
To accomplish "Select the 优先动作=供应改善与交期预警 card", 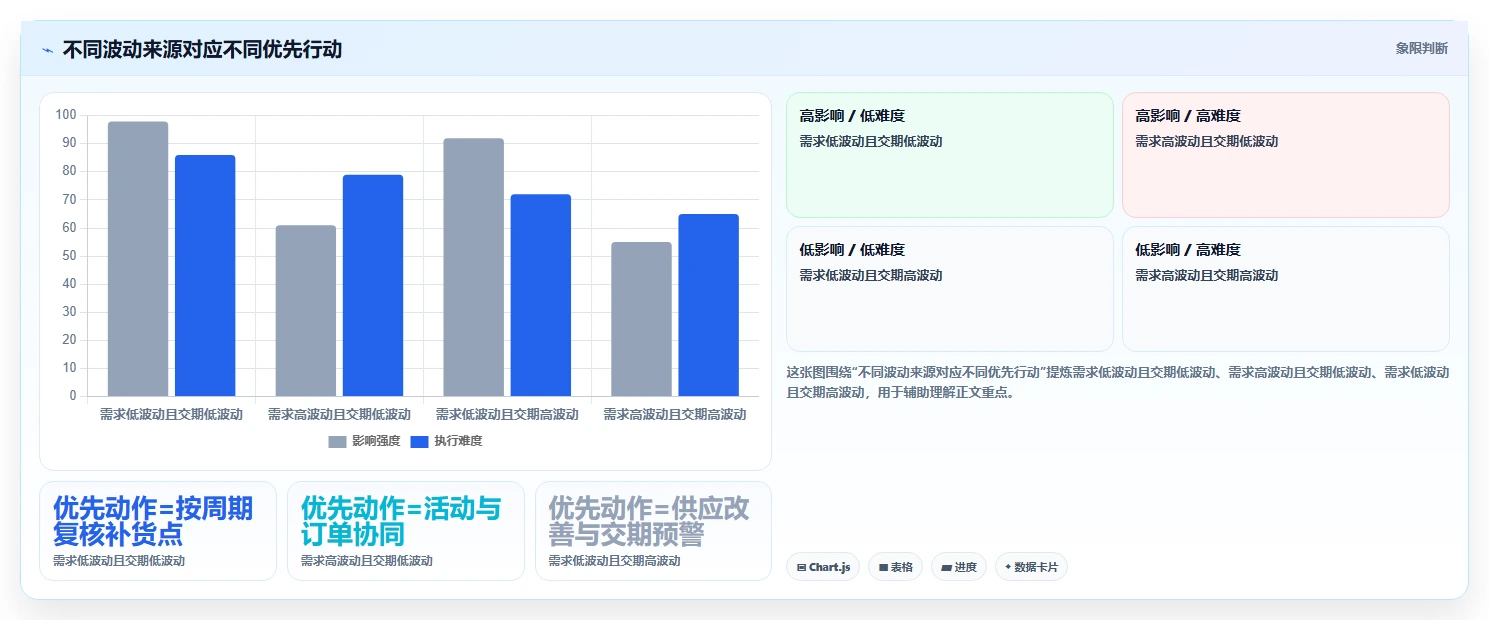I will click(654, 531).
